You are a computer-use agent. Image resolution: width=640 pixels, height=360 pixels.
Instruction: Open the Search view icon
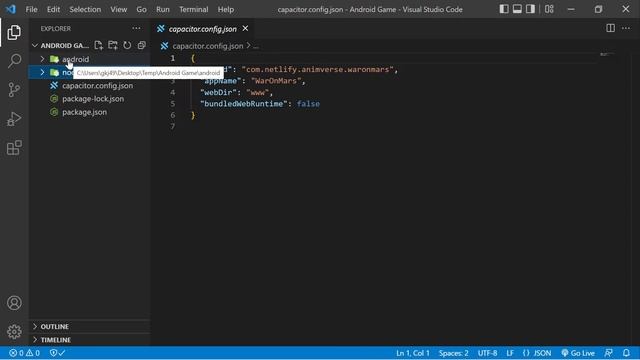pos(14,61)
